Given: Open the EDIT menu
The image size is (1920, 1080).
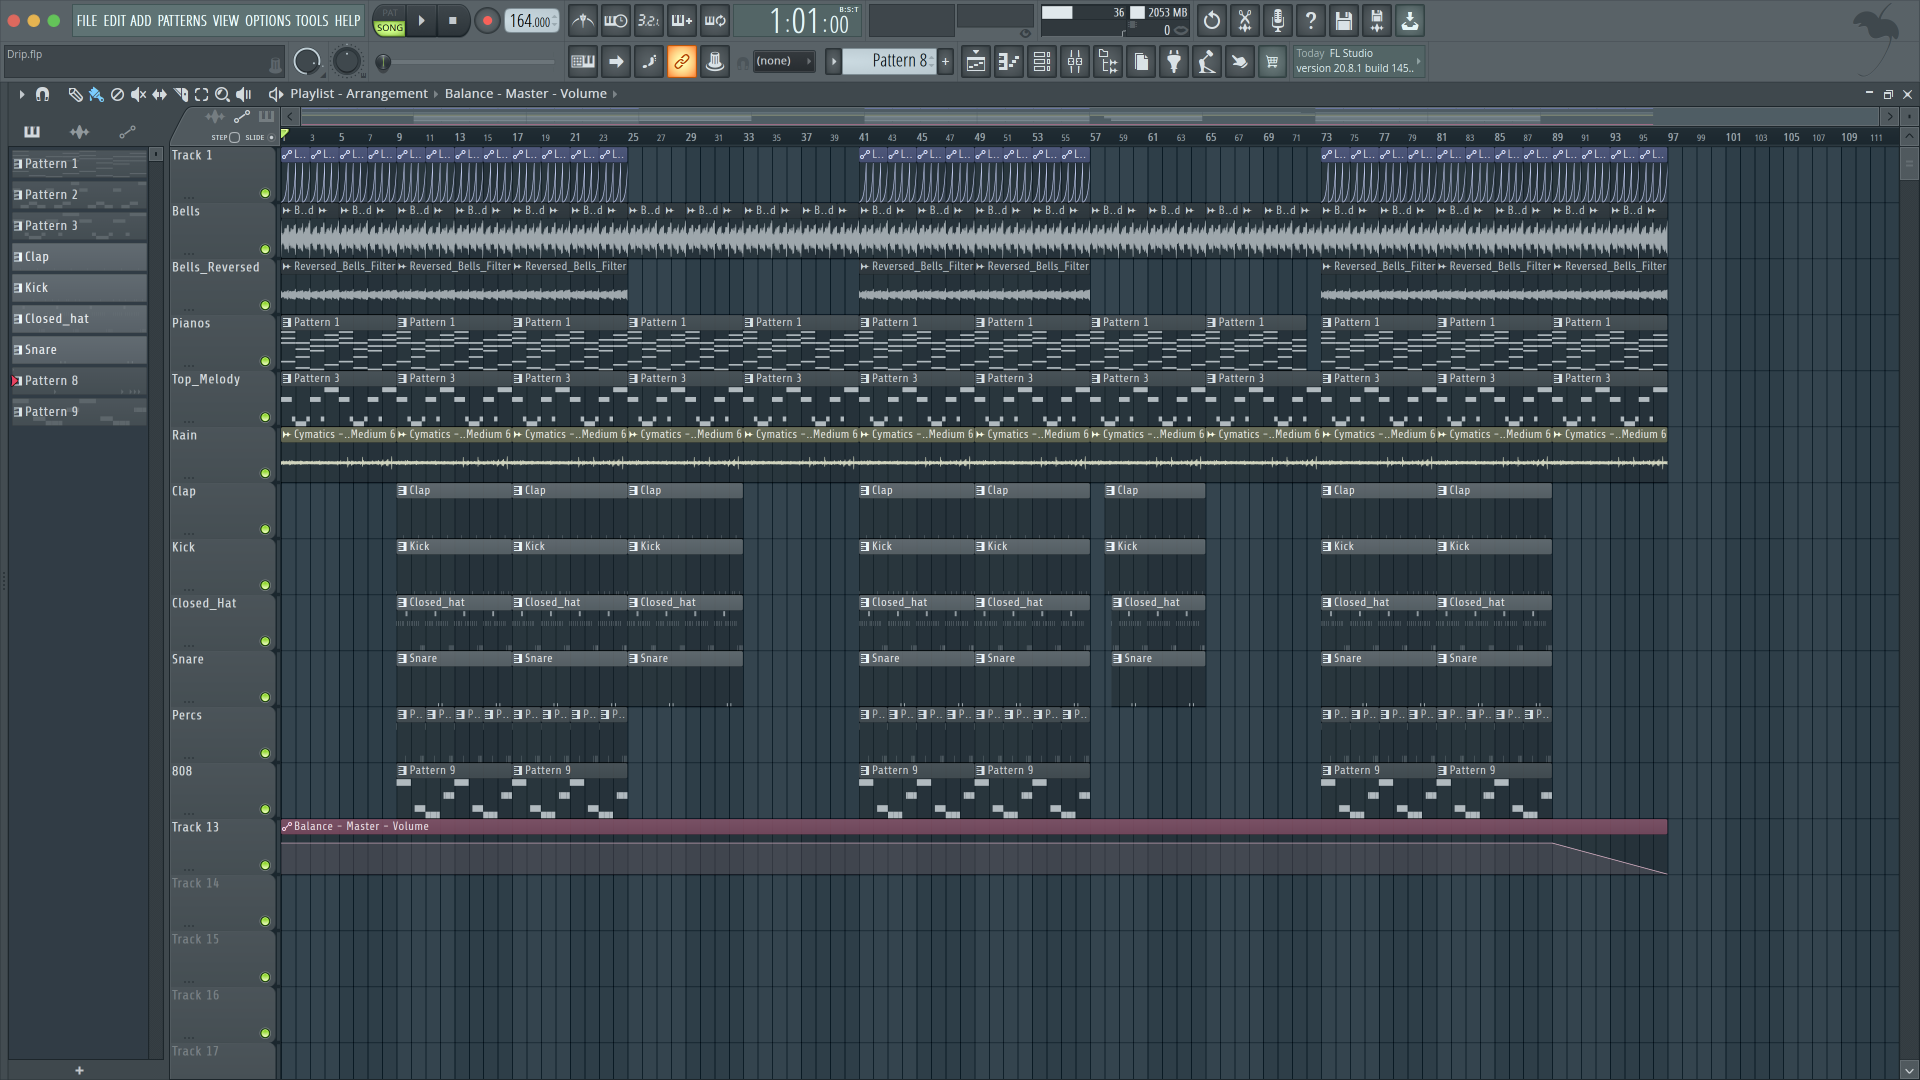Looking at the screenshot, I should click(x=114, y=21).
